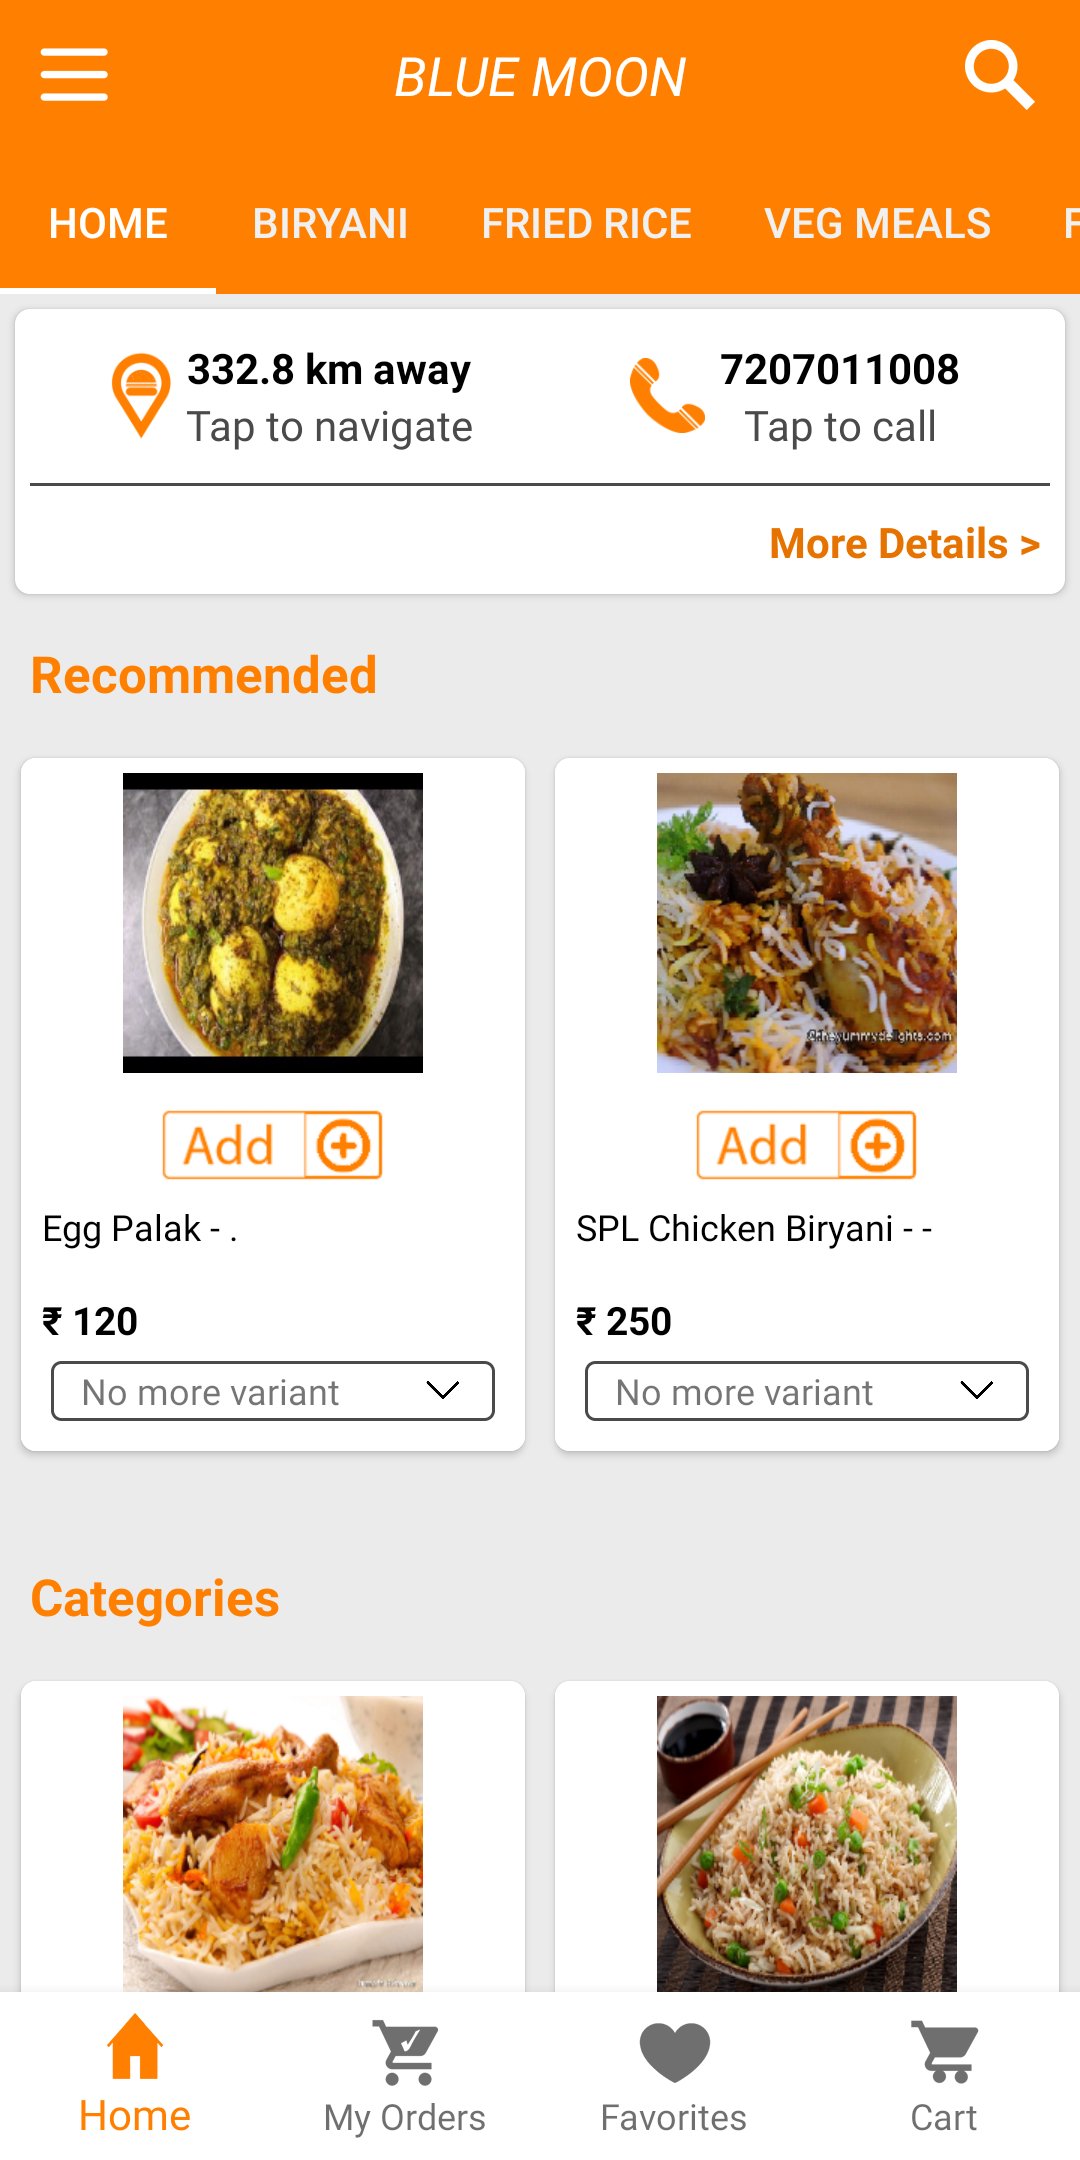The height and width of the screenshot is (2160, 1080).
Task: Tap the orange phone call icon
Action: pos(666,396)
